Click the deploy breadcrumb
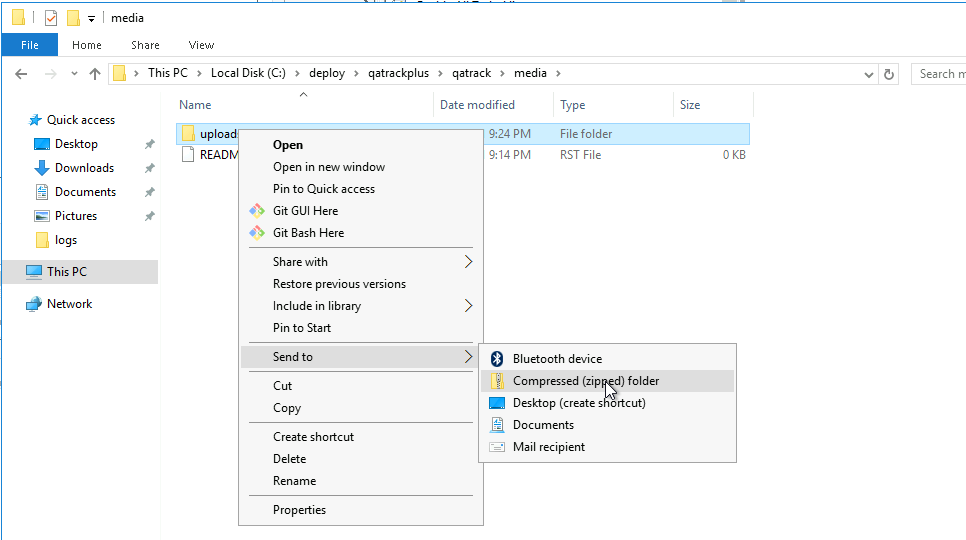This screenshot has height=540, width=966. point(327,73)
